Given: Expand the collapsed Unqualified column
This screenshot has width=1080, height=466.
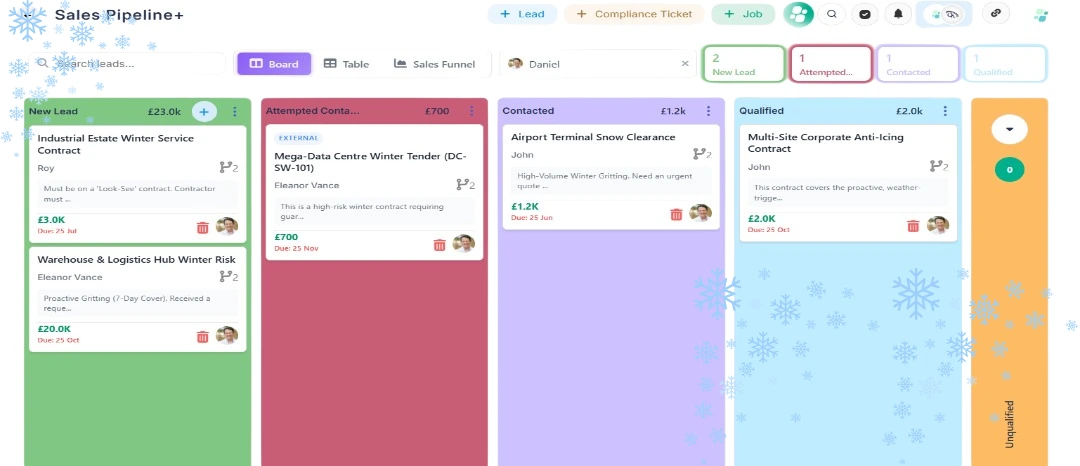Looking at the screenshot, I should (x=1009, y=129).
